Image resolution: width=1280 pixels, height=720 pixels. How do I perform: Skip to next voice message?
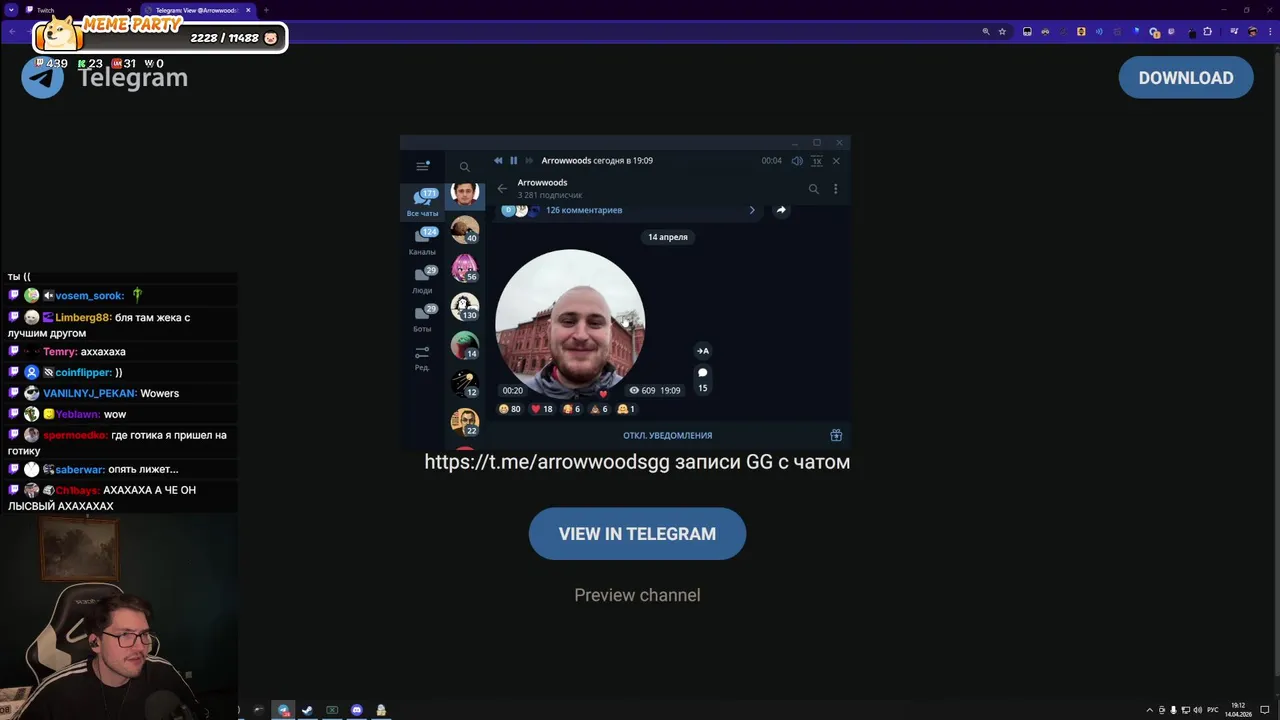click(x=529, y=160)
